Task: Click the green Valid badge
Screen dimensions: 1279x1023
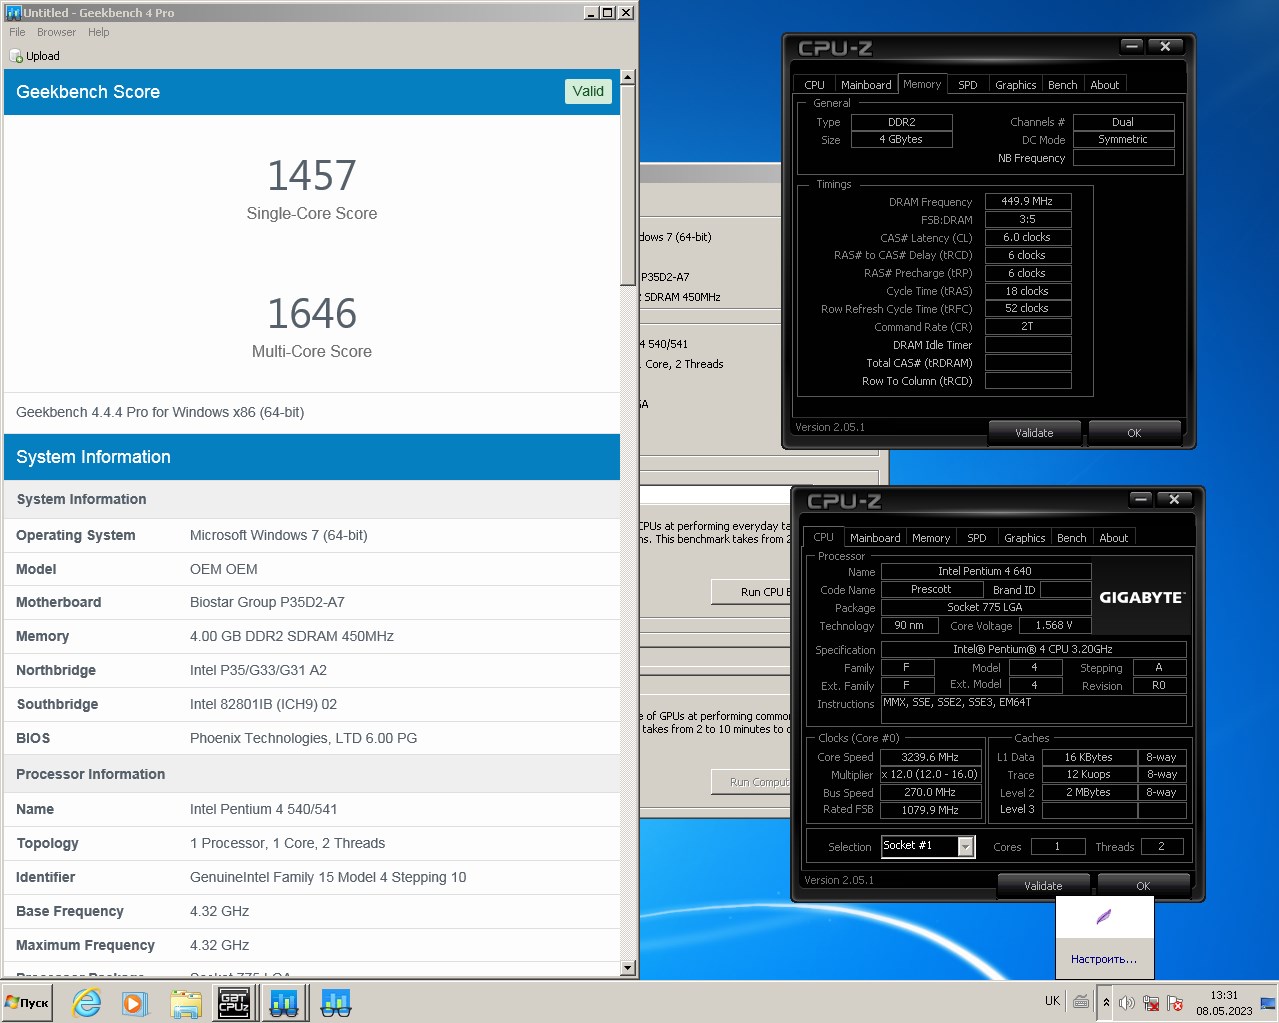Action: 588,91
